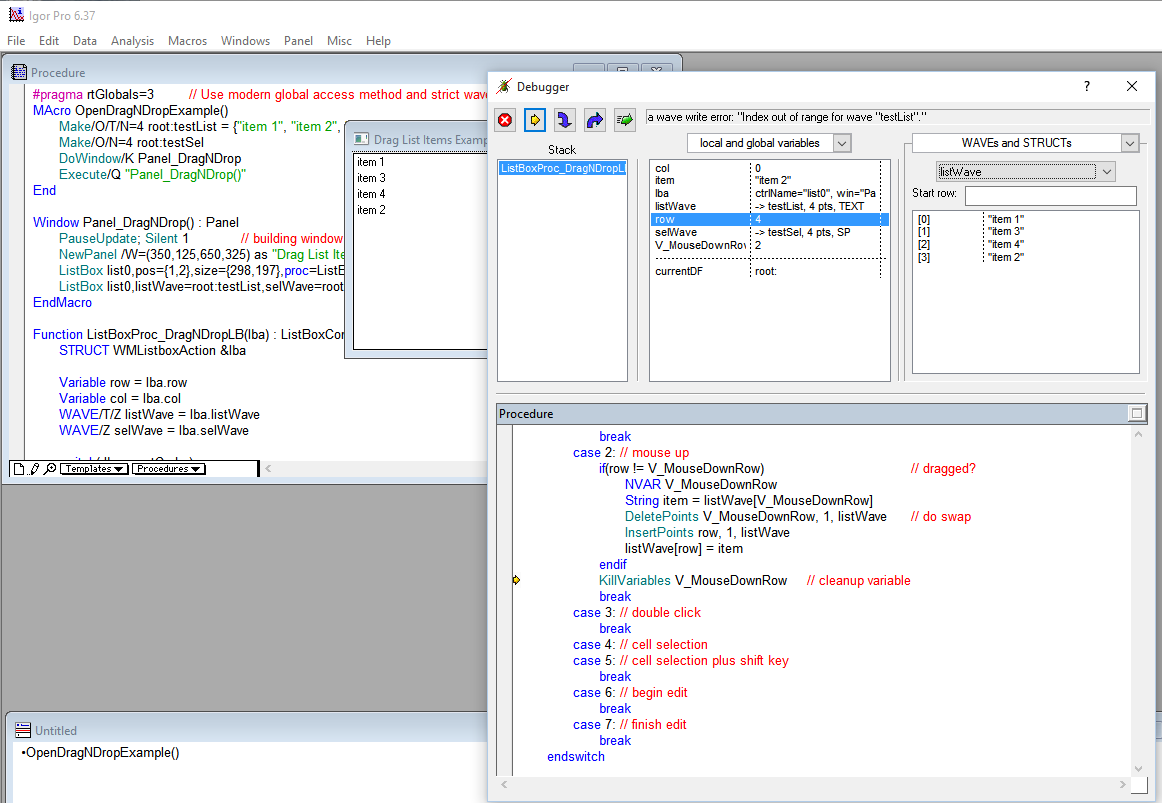Click the green Run to Cursor arrow icon
This screenshot has height=803, width=1162.
coord(625,120)
